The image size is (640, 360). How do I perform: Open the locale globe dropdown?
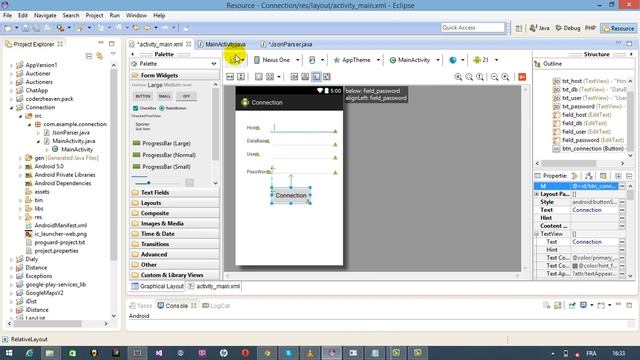457,60
